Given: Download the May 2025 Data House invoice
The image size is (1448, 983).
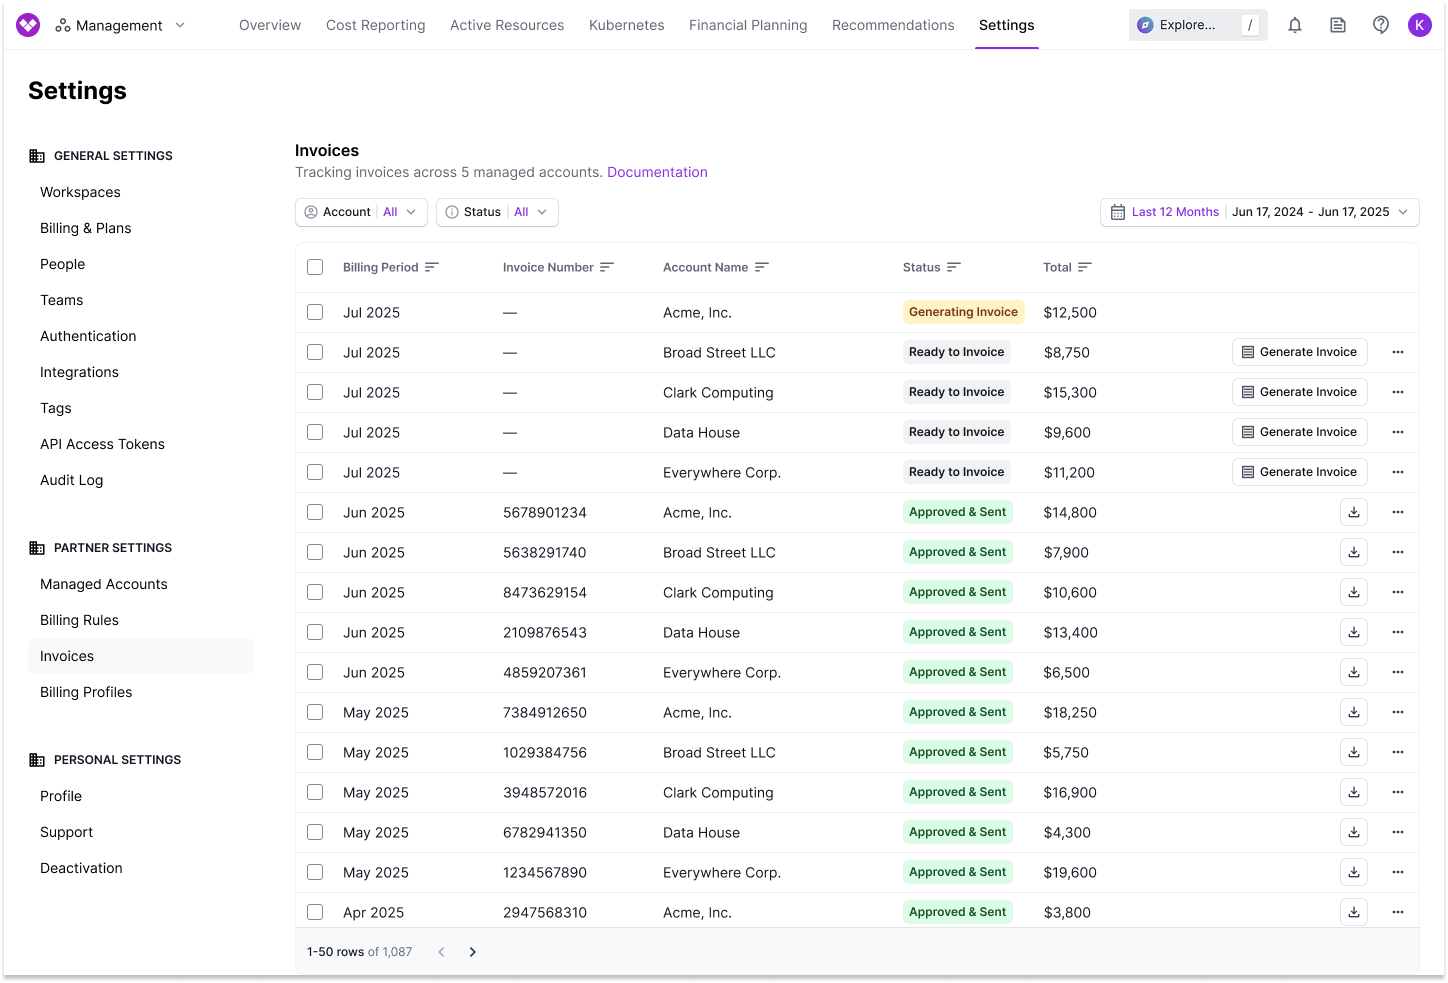Looking at the screenshot, I should tap(1353, 832).
